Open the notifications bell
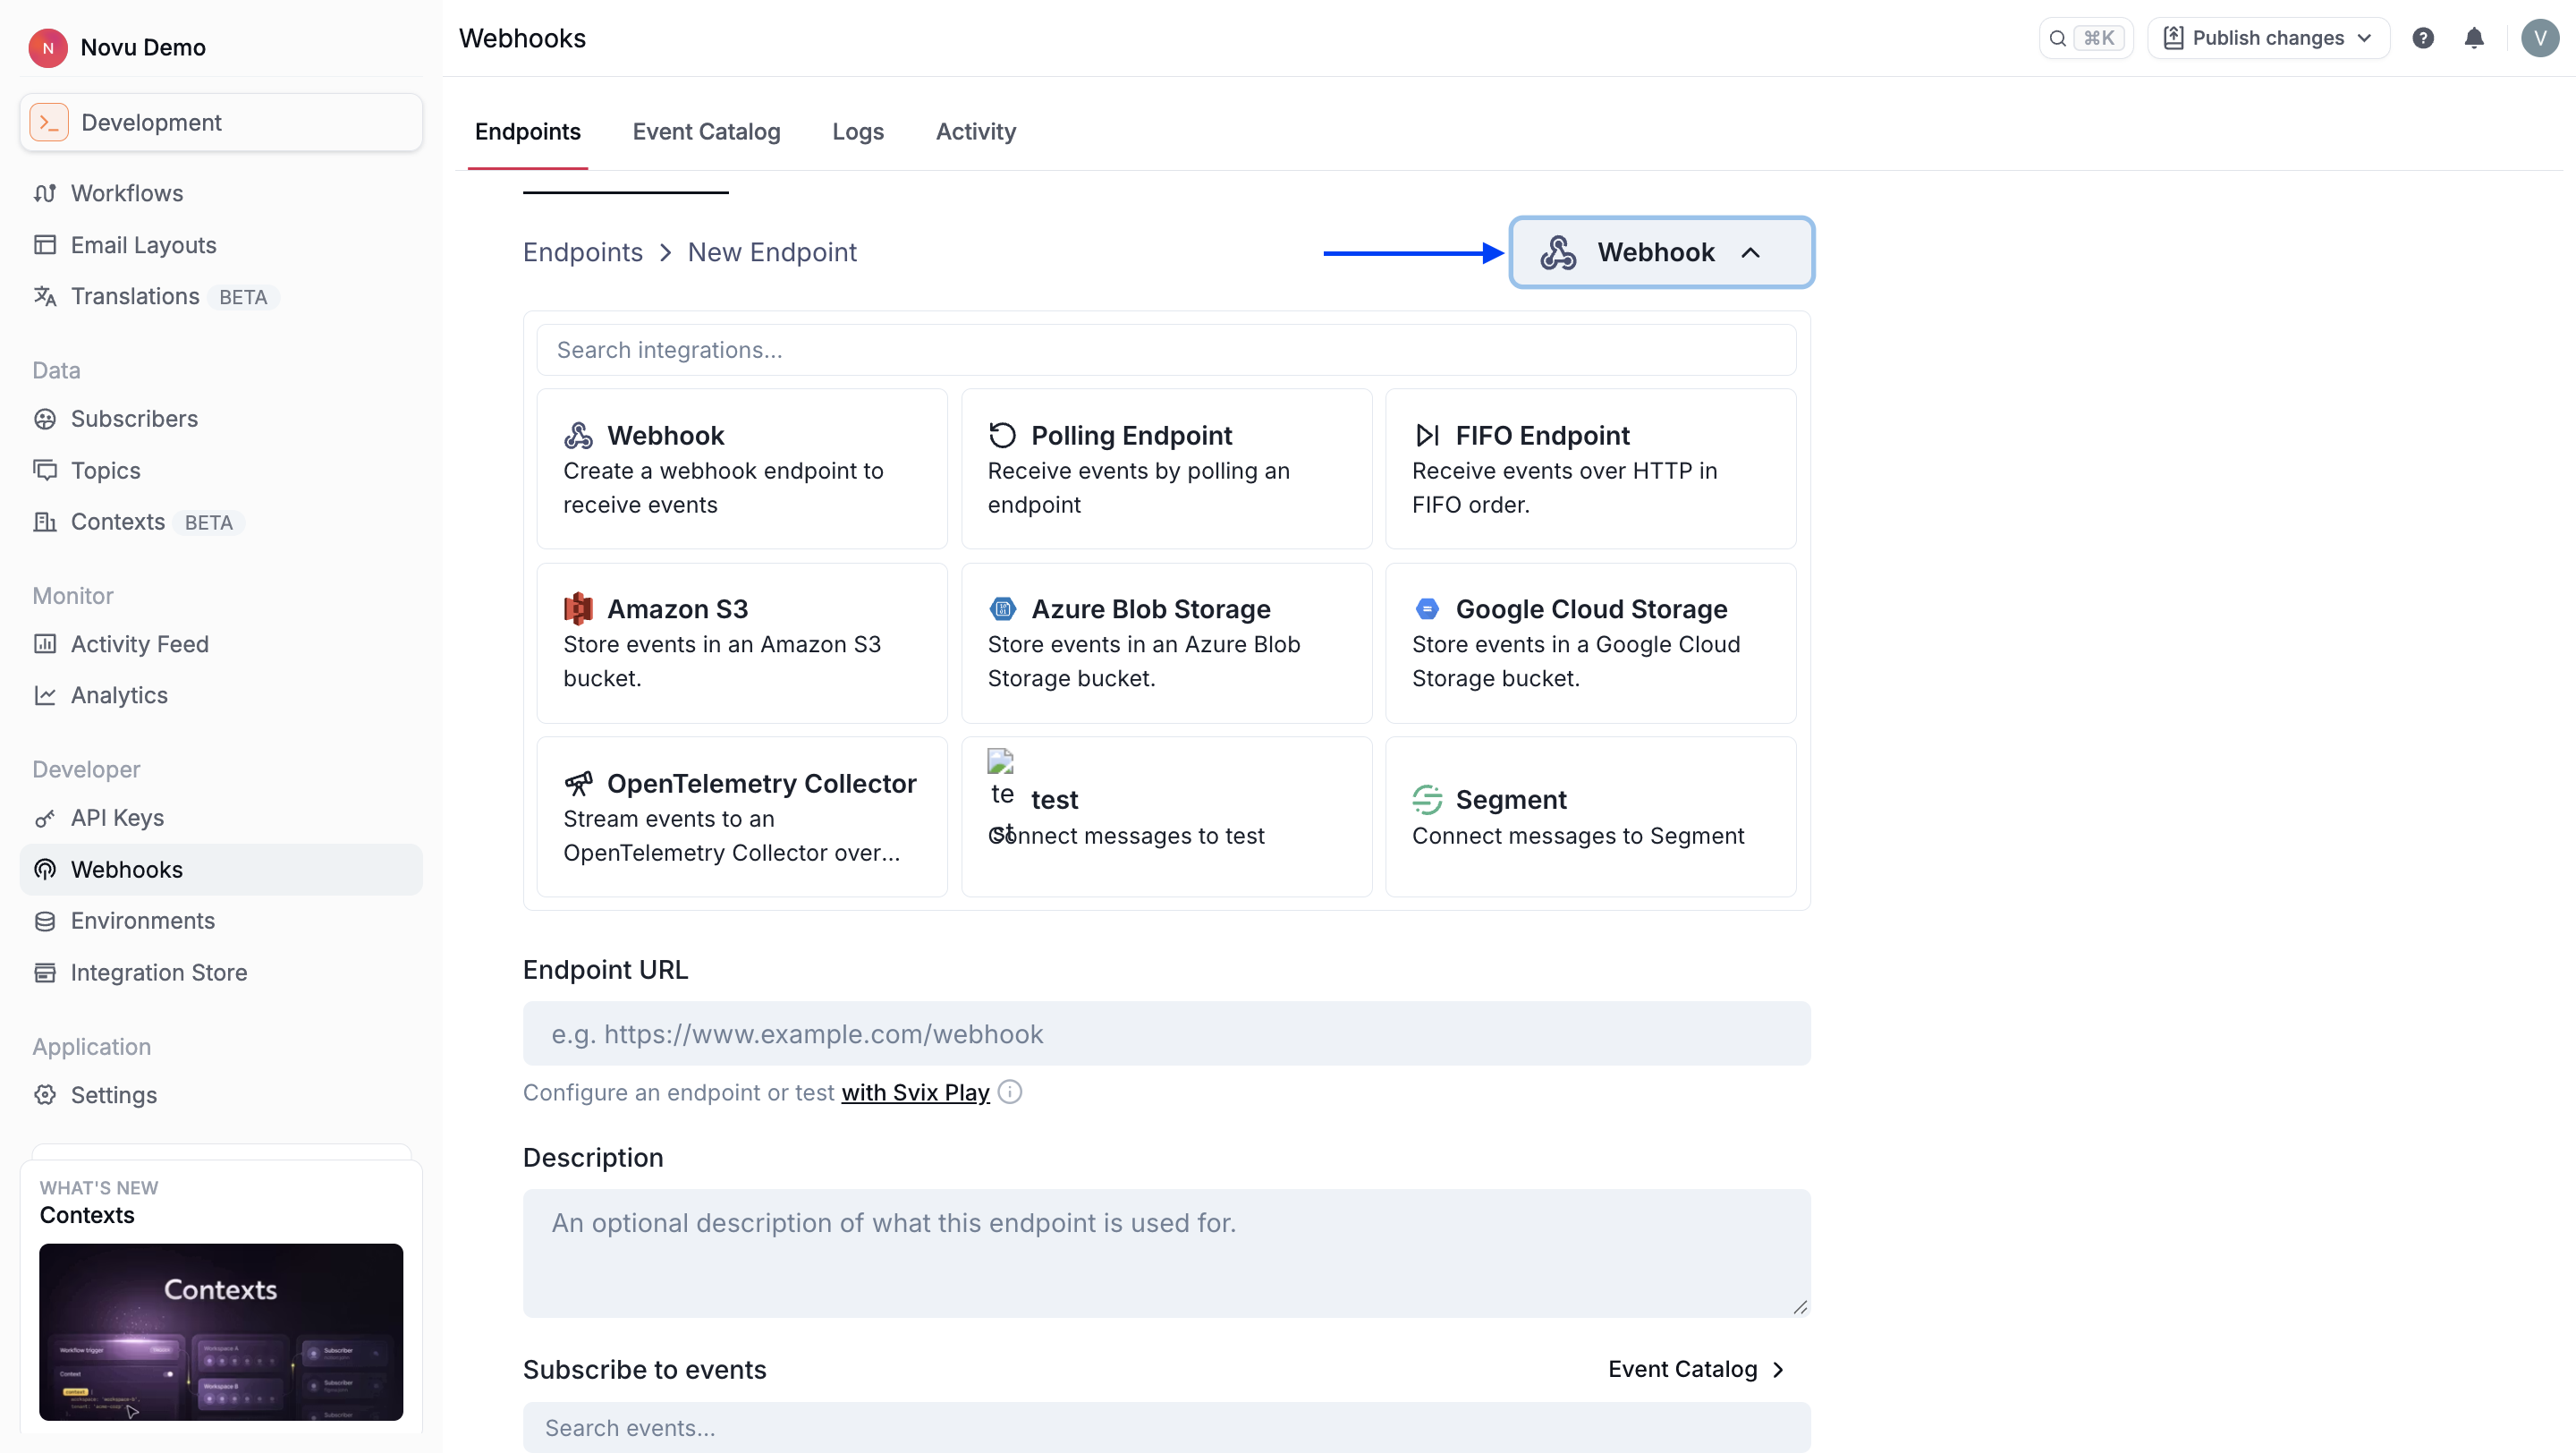 pyautogui.click(x=2475, y=37)
